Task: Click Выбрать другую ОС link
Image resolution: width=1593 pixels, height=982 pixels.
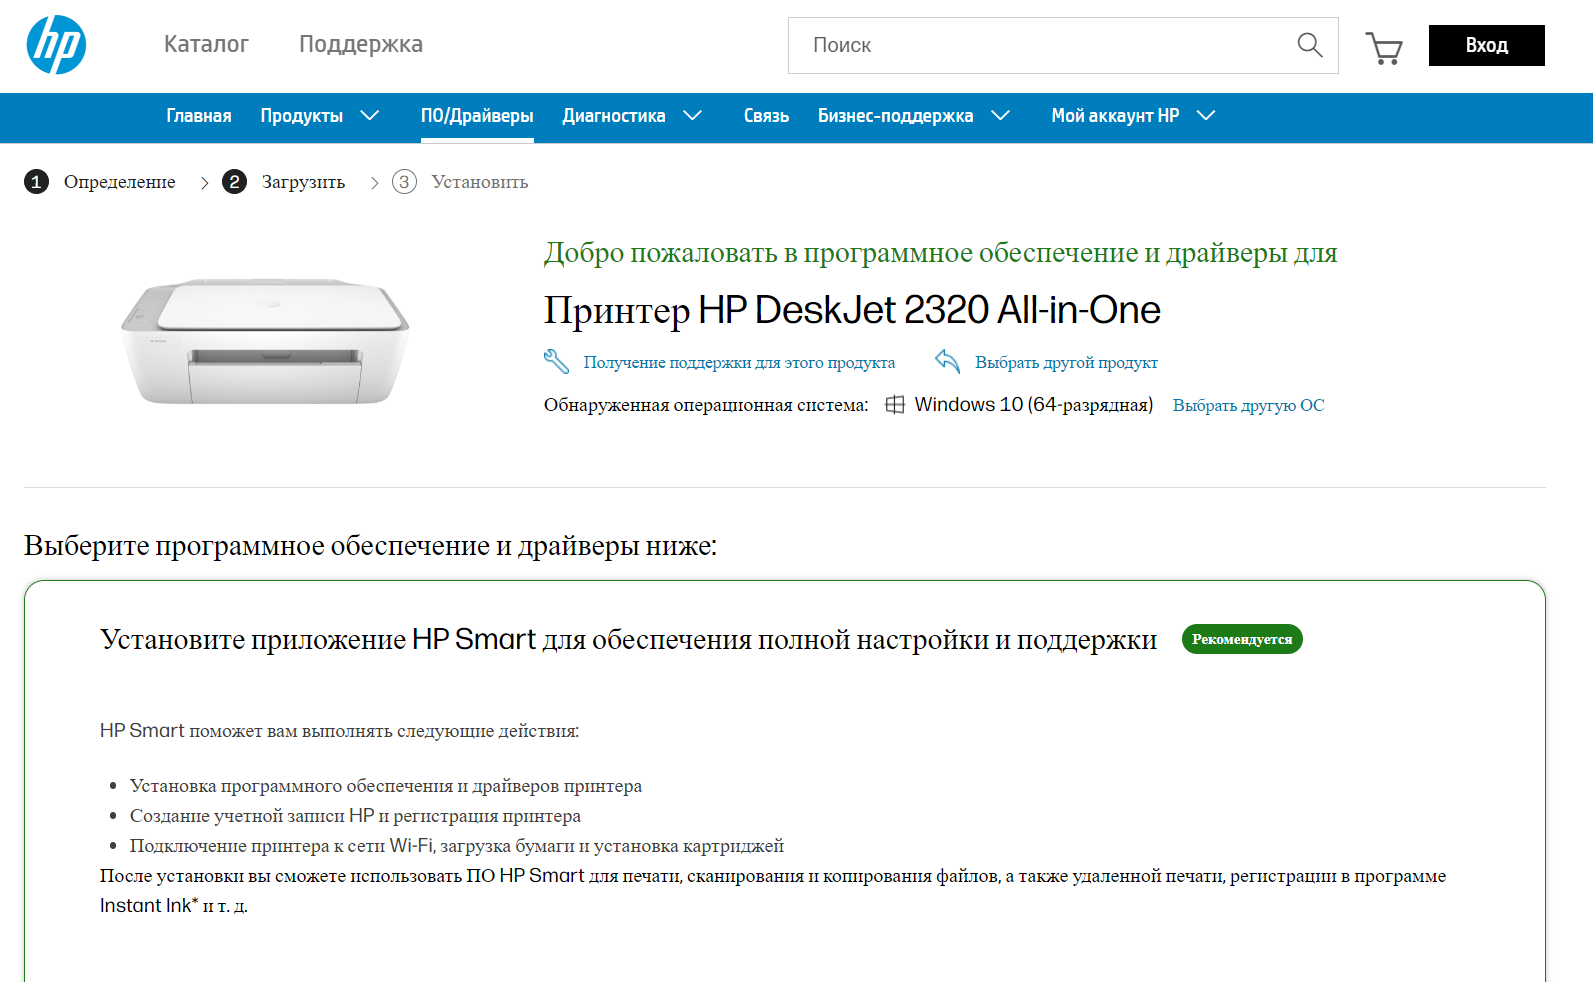Action: [1248, 405]
